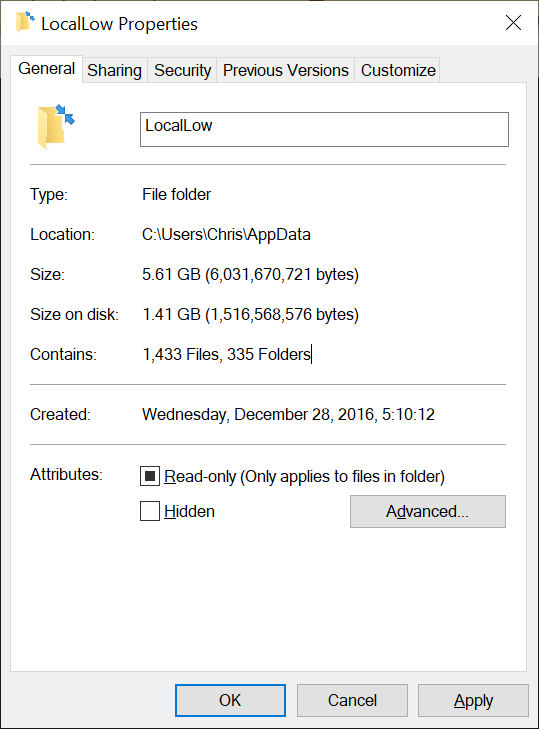This screenshot has height=729, width=539.
Task: Close the LocalLow Properties window
Action: (x=513, y=22)
